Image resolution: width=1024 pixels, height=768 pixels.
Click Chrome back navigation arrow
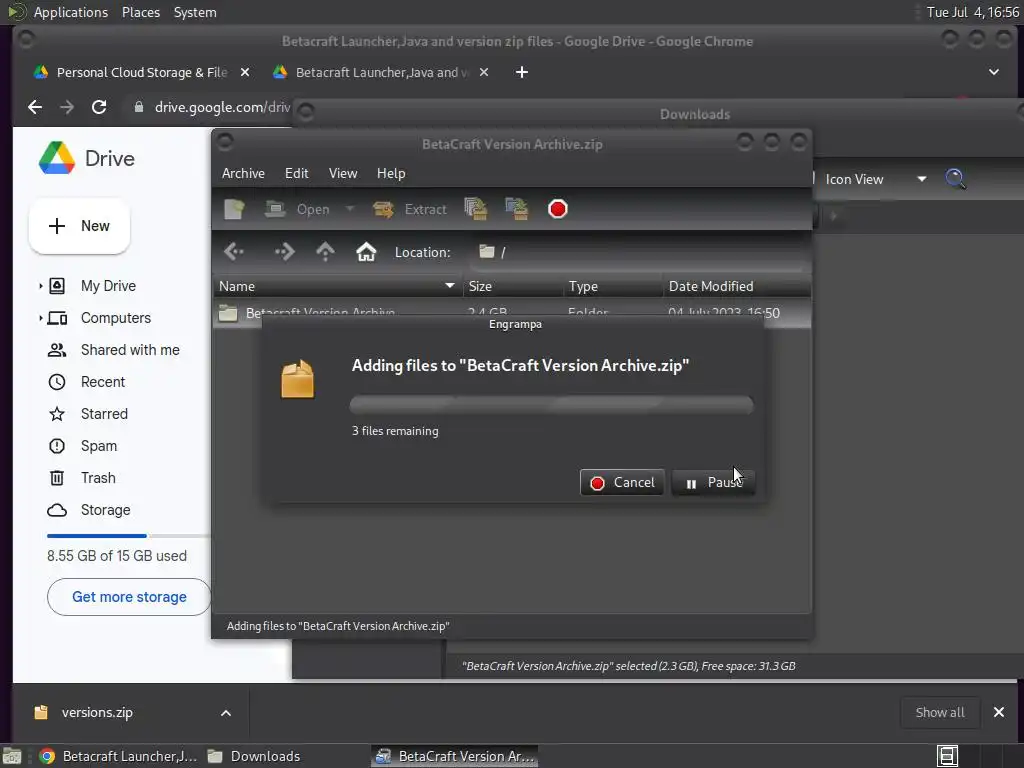[x=35, y=107]
